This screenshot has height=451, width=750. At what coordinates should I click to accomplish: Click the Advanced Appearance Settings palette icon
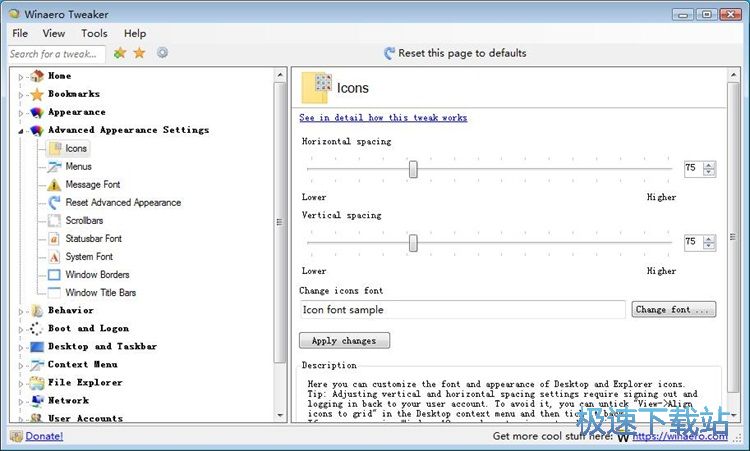(37, 131)
